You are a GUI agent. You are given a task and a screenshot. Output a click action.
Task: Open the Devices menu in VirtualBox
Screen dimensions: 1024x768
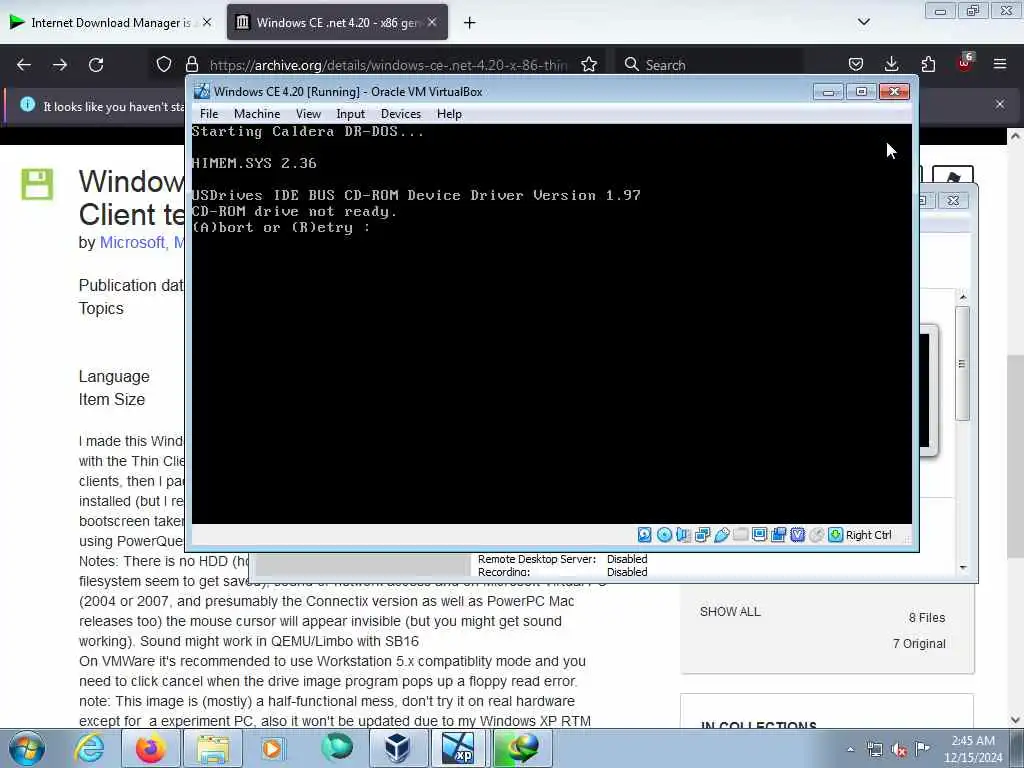[401, 114]
